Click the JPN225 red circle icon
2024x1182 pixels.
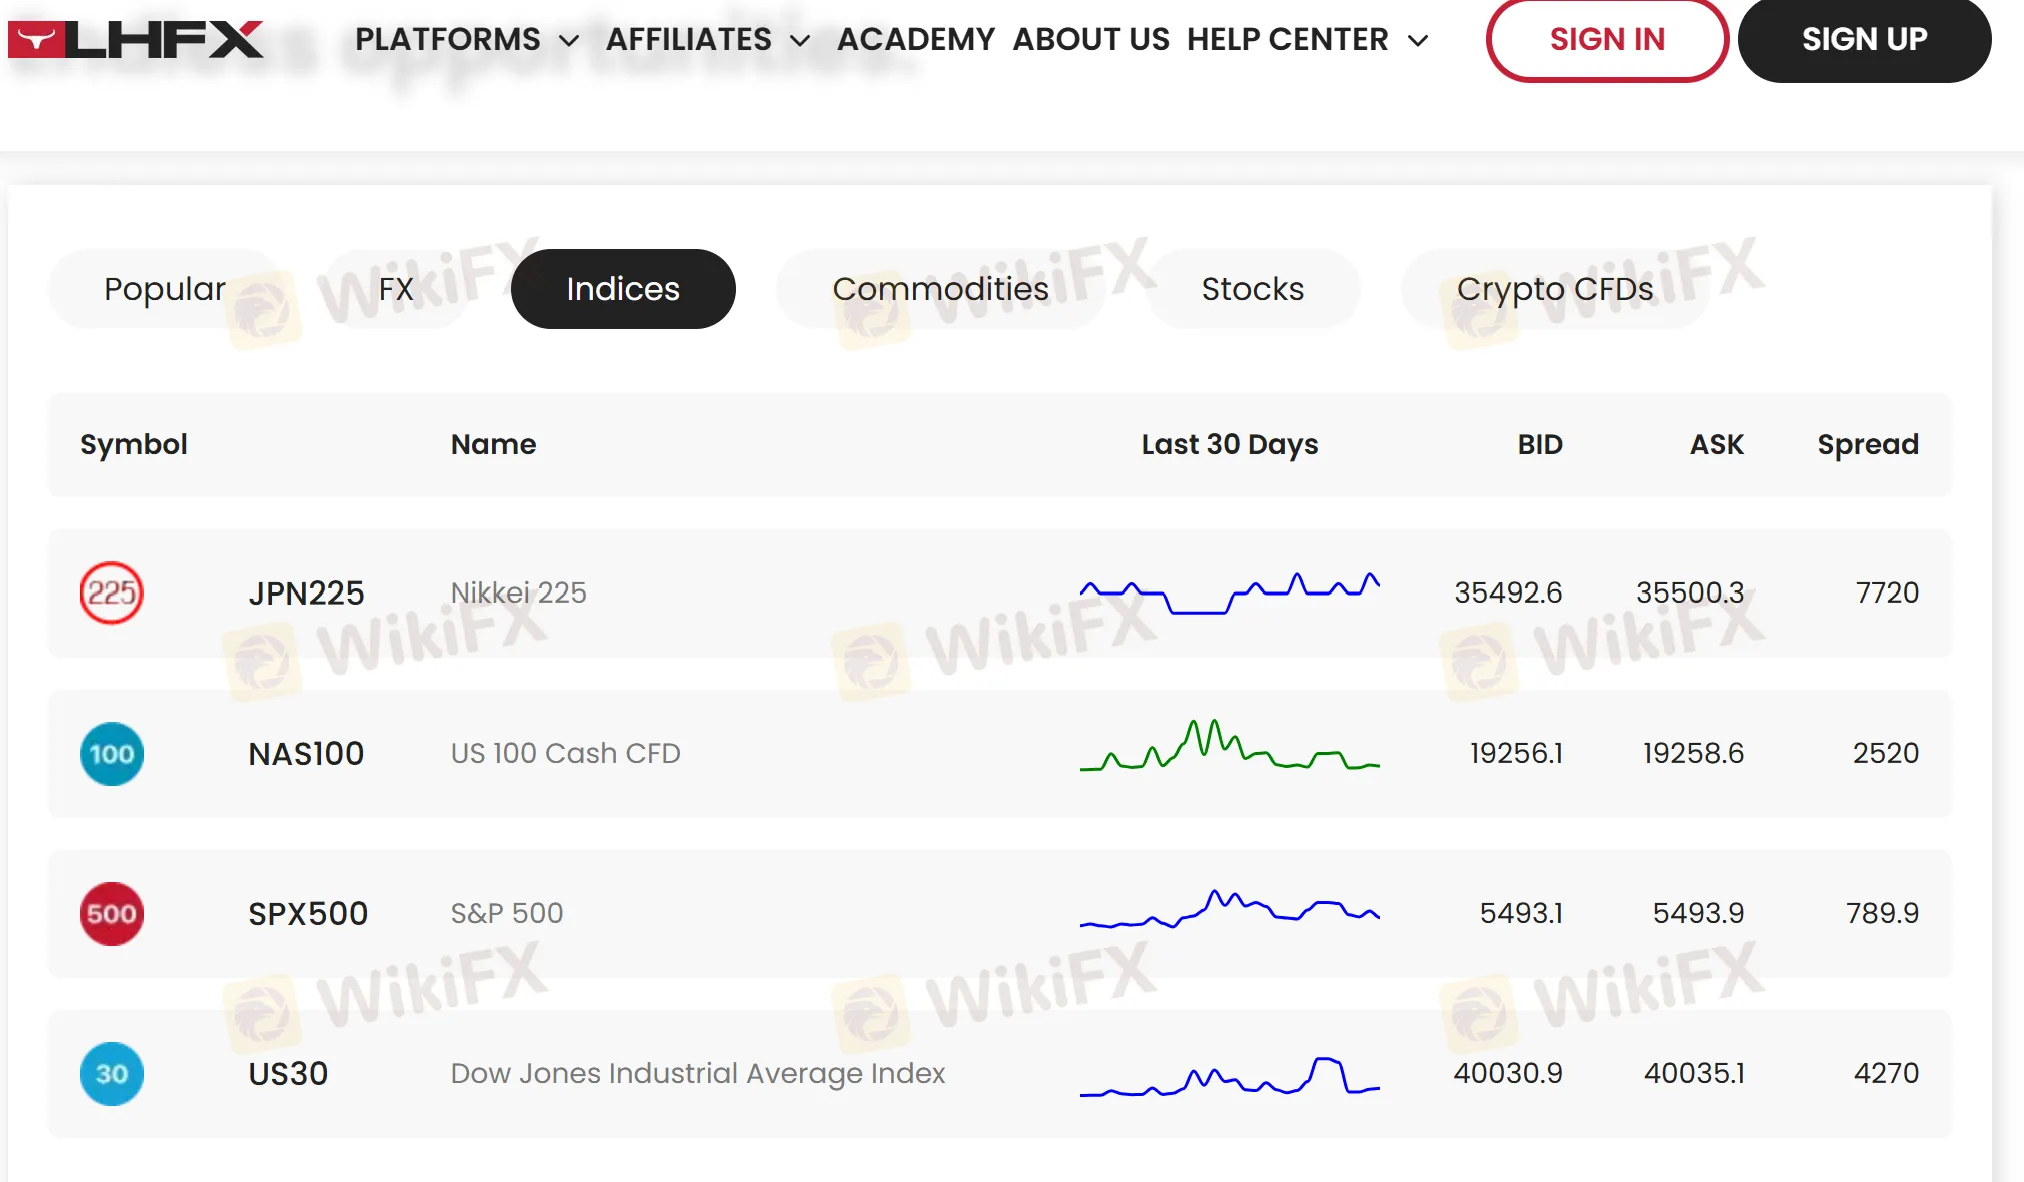click(111, 593)
